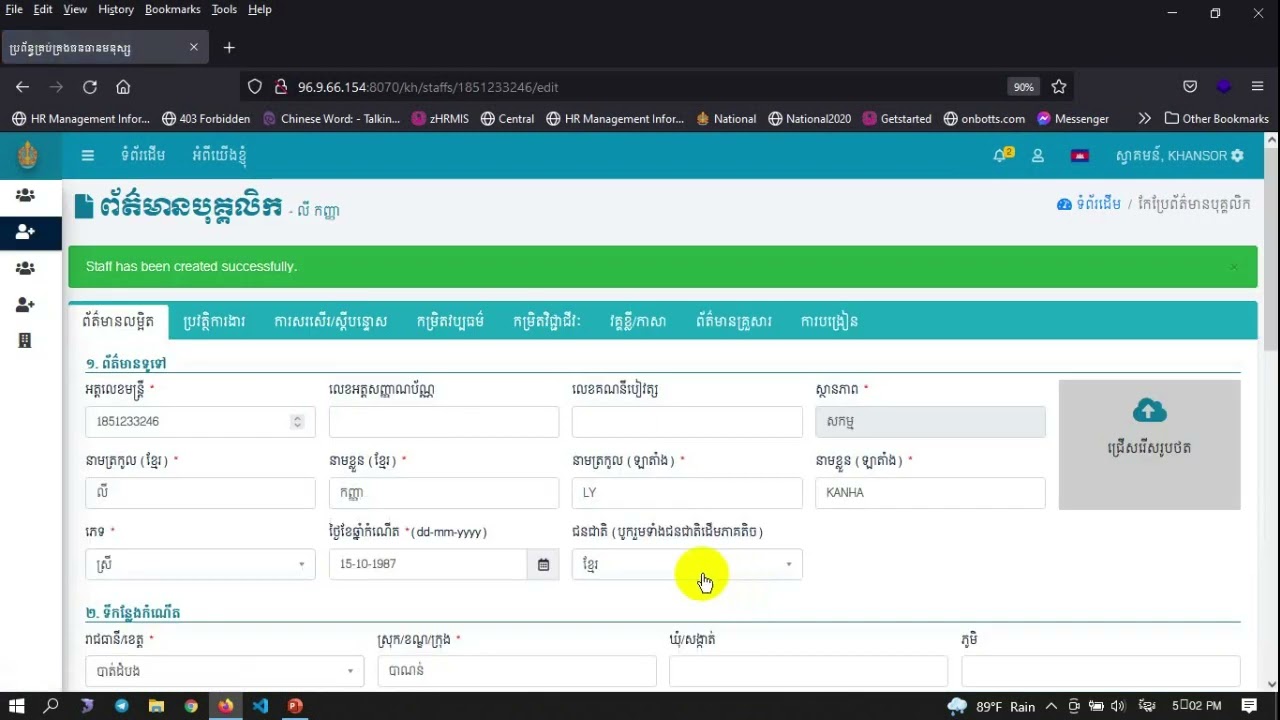Open Chrome from the taskbar

tap(191, 706)
